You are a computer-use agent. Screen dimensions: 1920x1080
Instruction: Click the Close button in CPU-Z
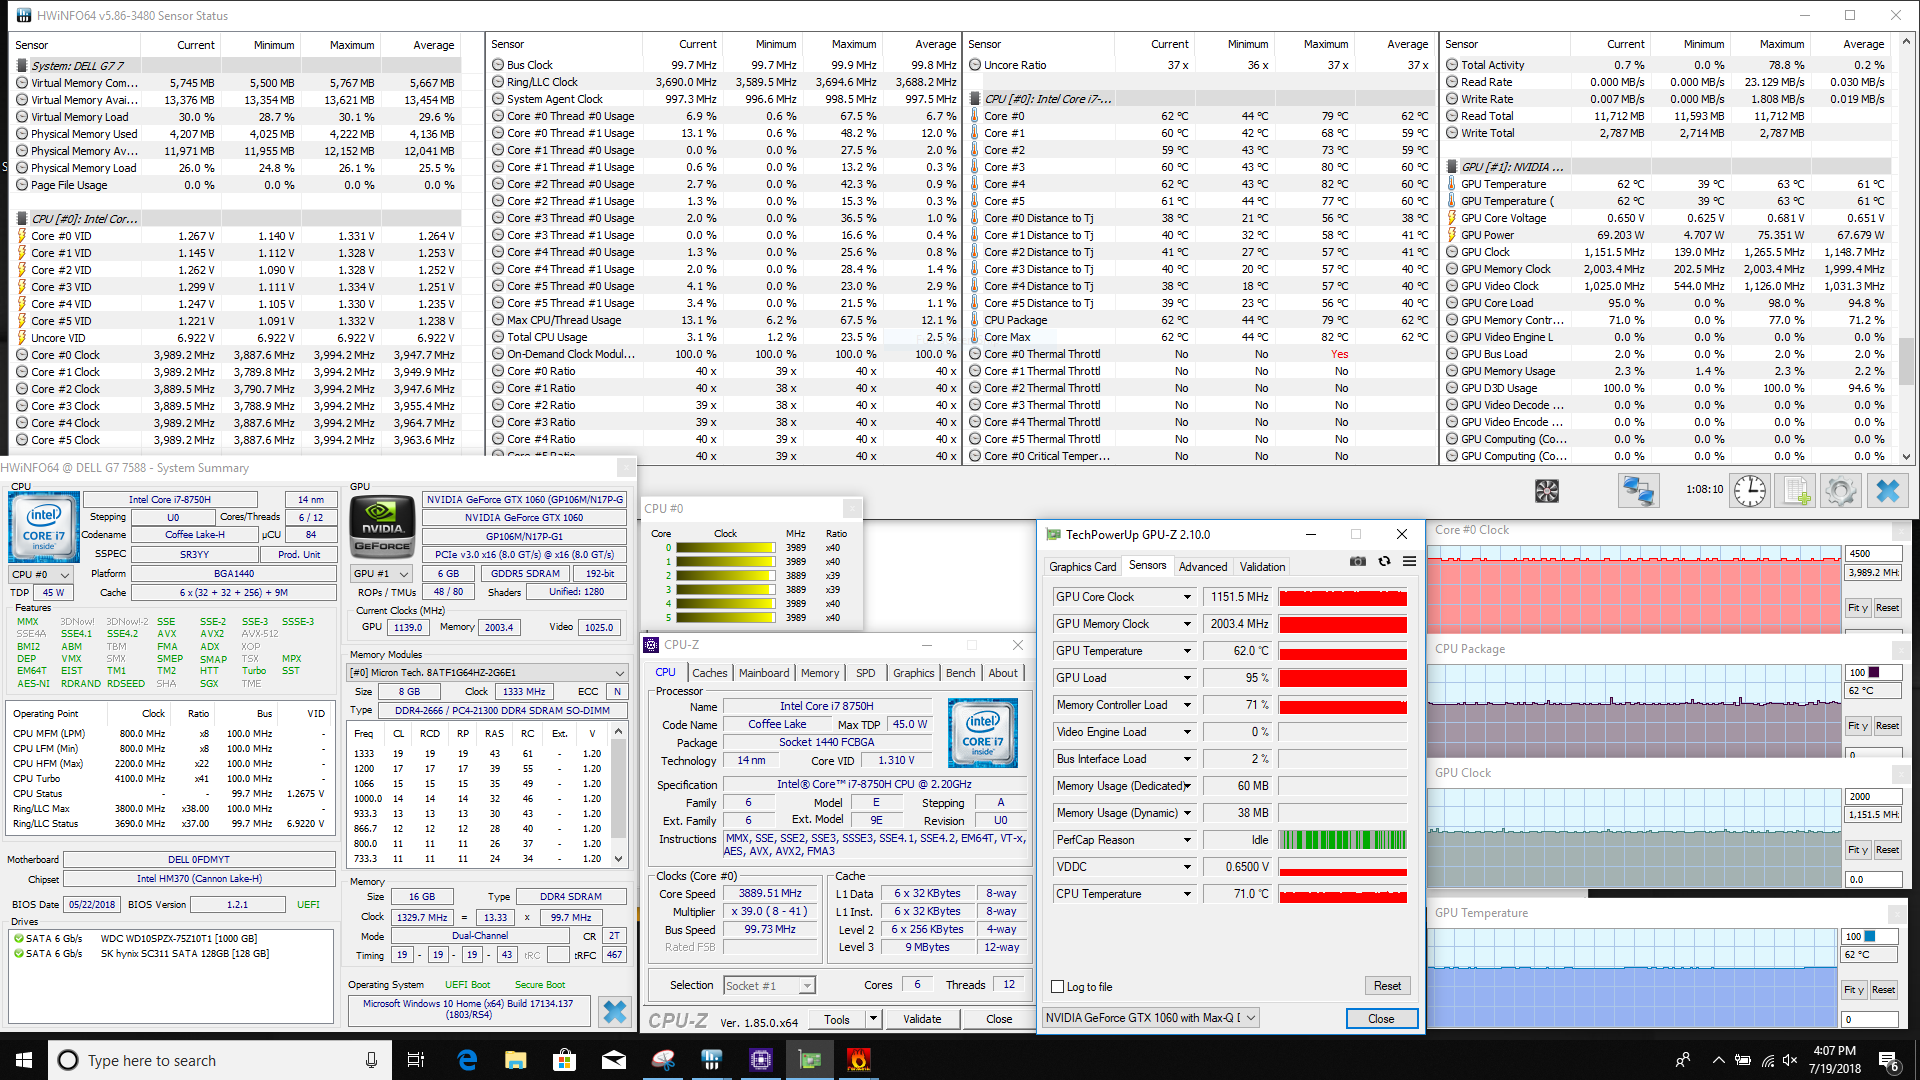click(x=998, y=1019)
